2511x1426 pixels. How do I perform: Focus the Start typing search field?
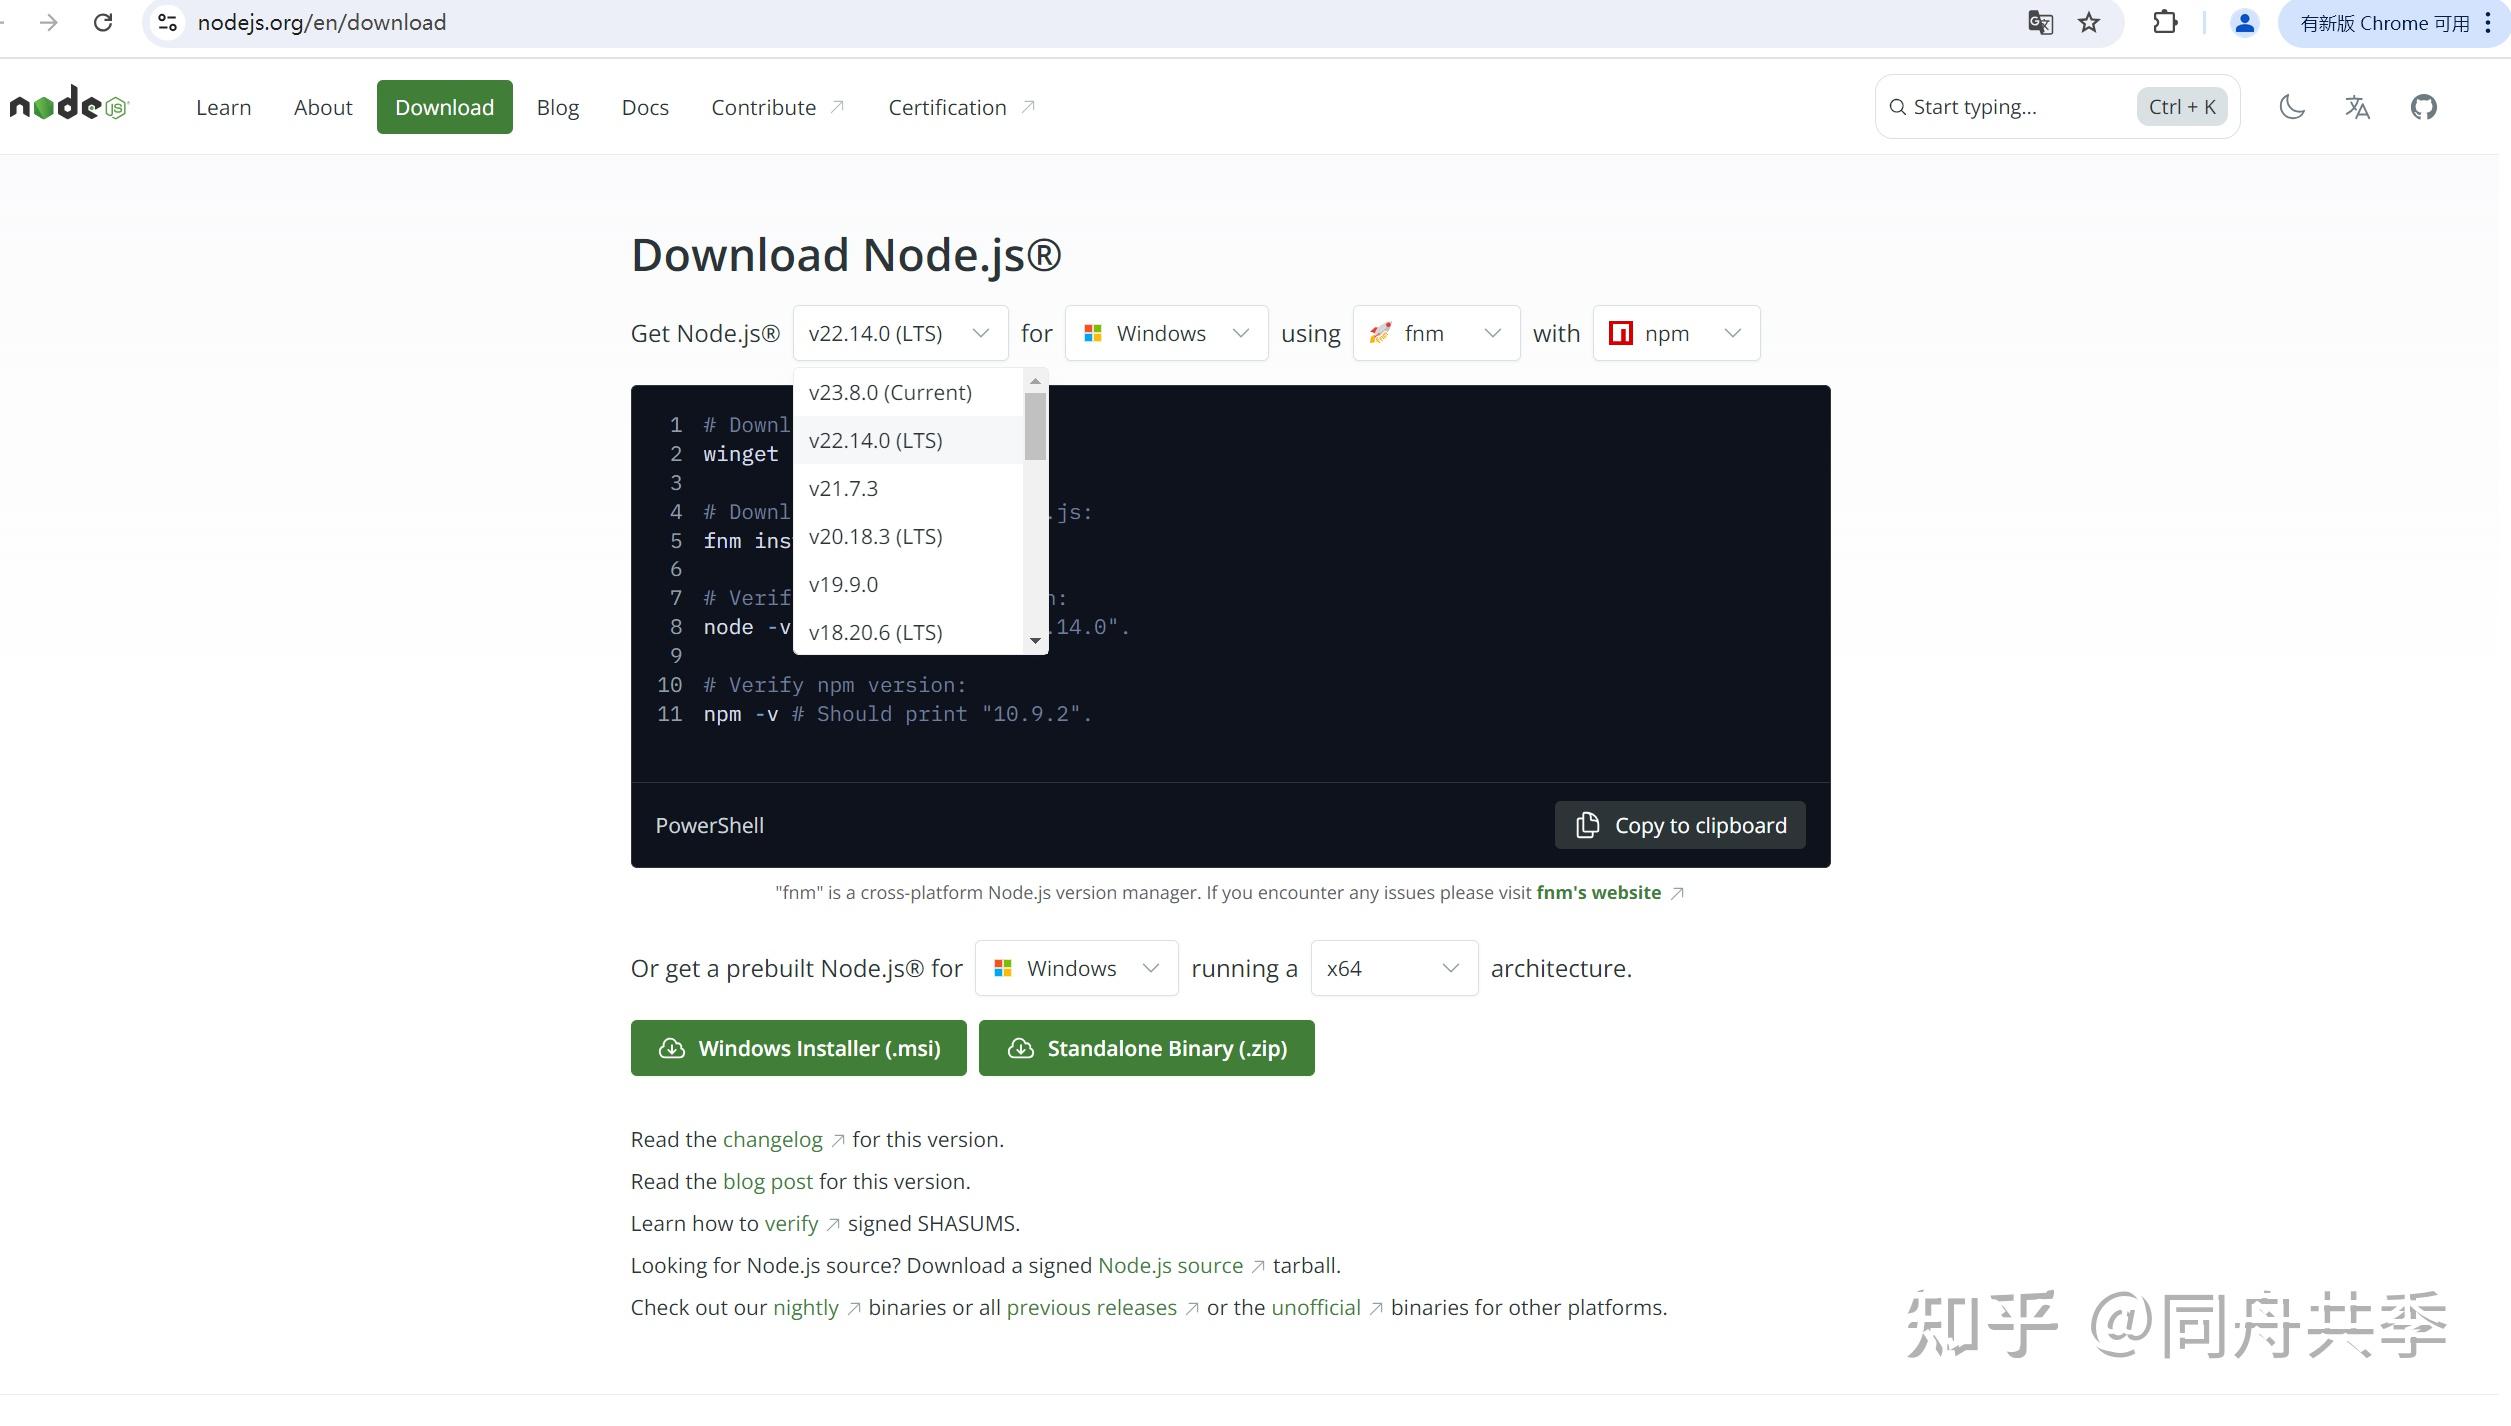[x=2010, y=108]
